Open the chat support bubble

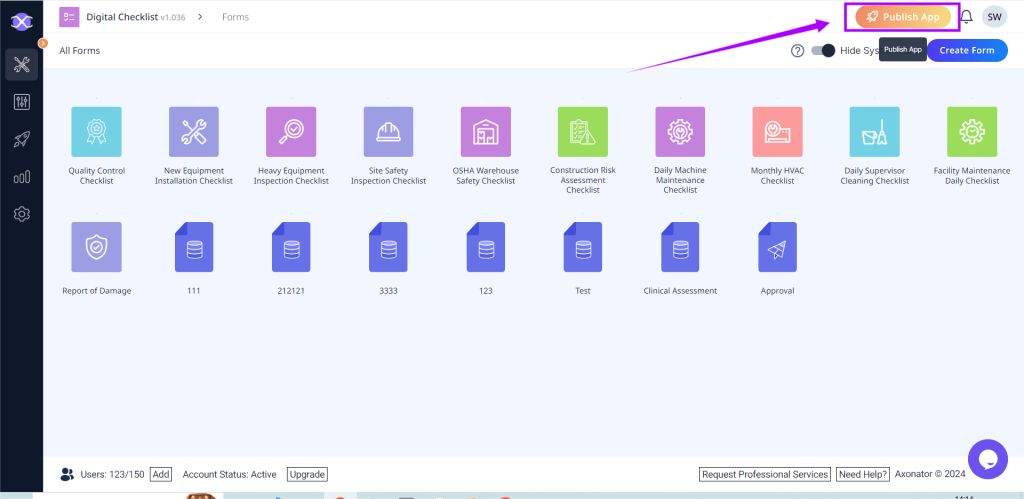(987, 459)
